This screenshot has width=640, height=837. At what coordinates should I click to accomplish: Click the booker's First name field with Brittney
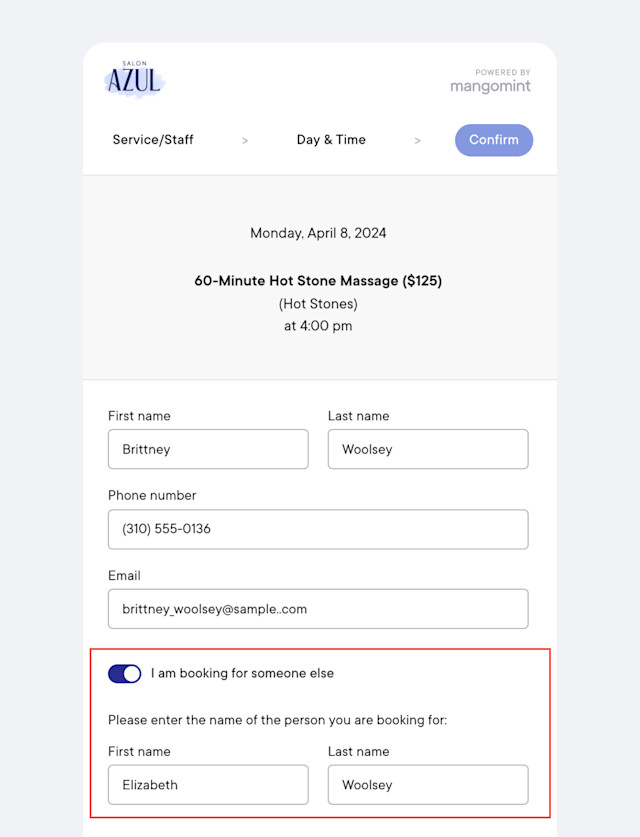click(x=208, y=449)
